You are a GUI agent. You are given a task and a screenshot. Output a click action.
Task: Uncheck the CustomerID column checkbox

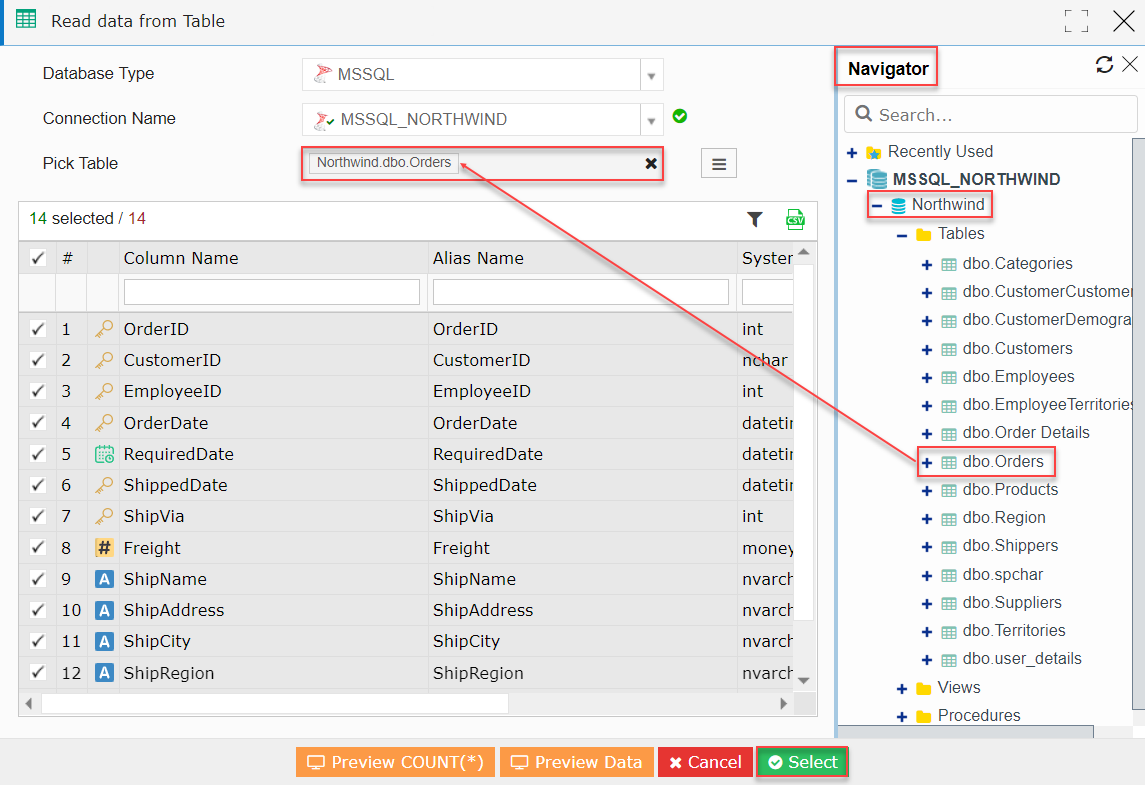pyautogui.click(x=37, y=360)
